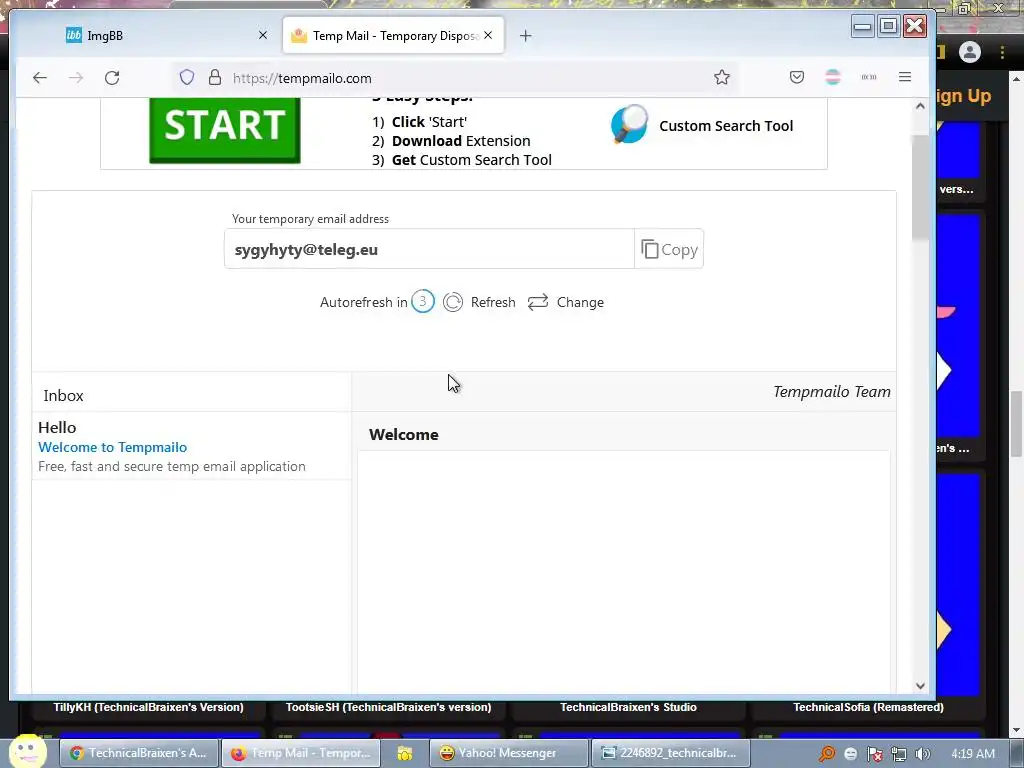Click the 4:19 AM clock
1024x768 pixels.
pos(973,754)
